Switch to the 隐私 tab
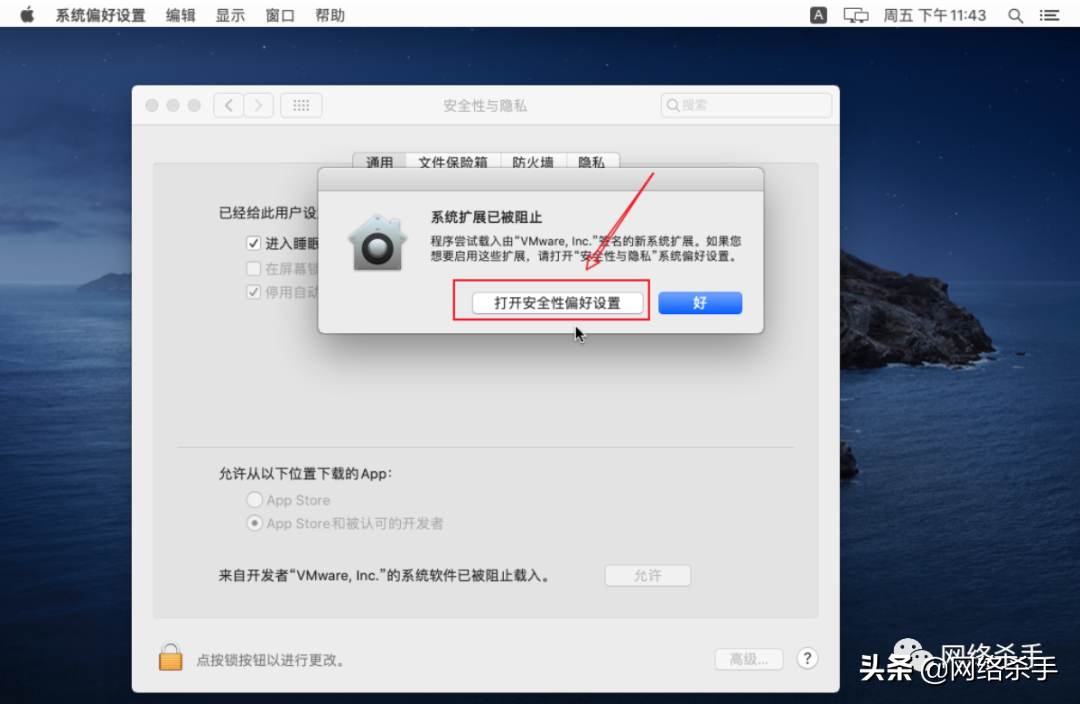 592,161
